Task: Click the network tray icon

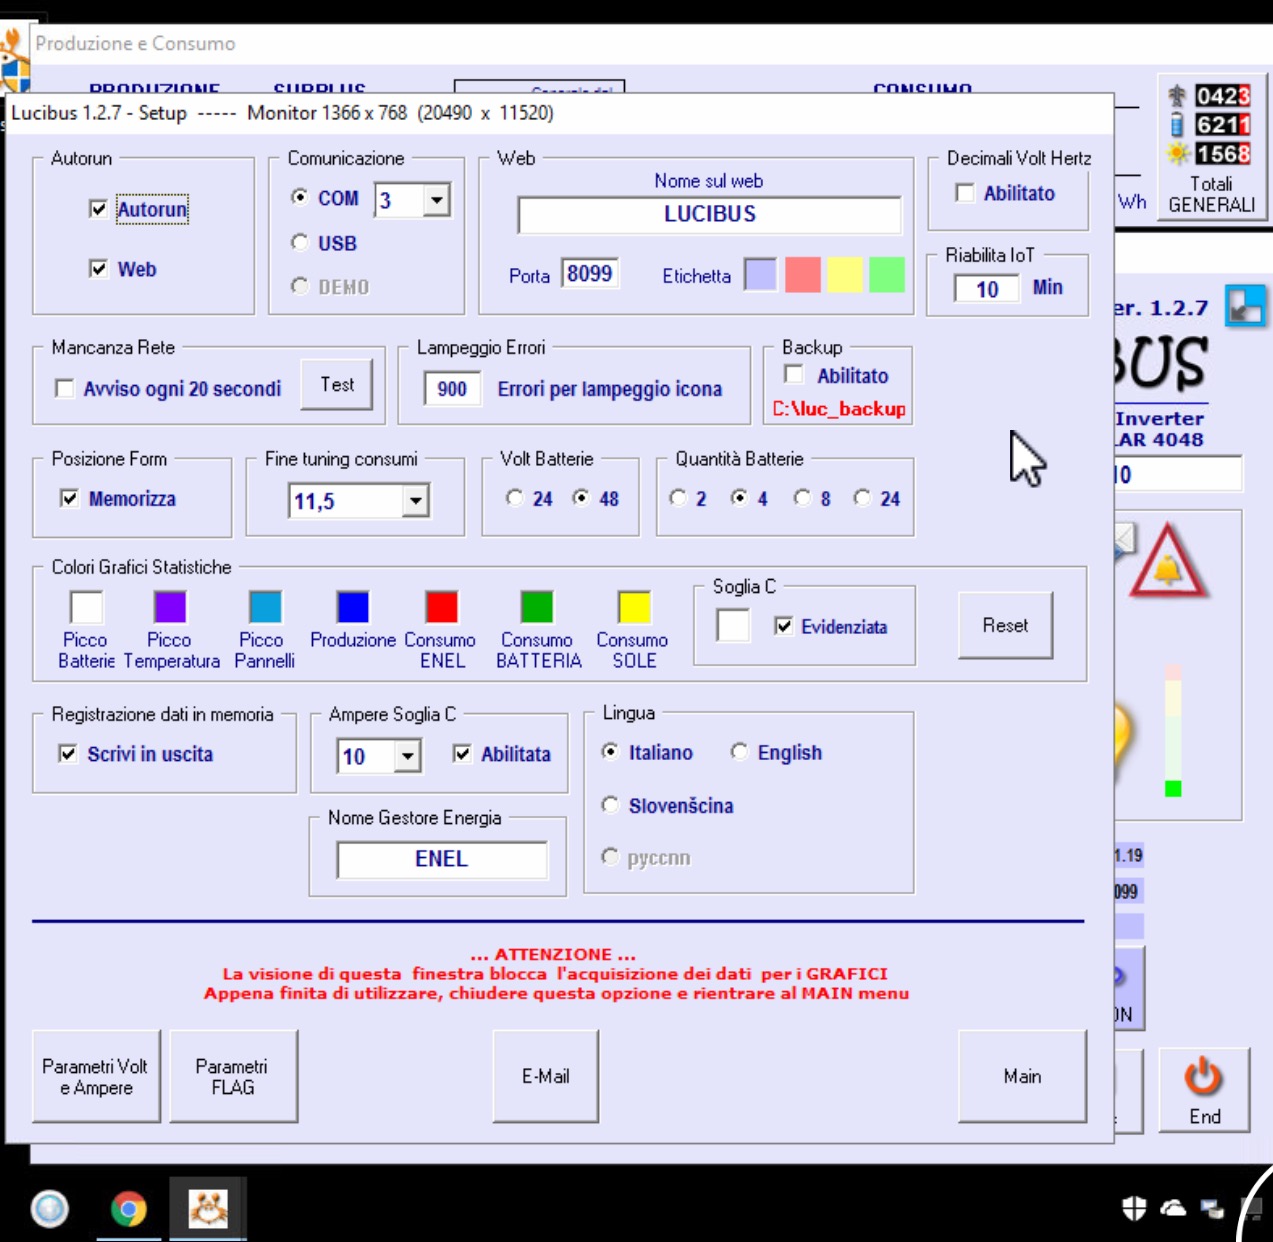Action: coord(1212,1210)
